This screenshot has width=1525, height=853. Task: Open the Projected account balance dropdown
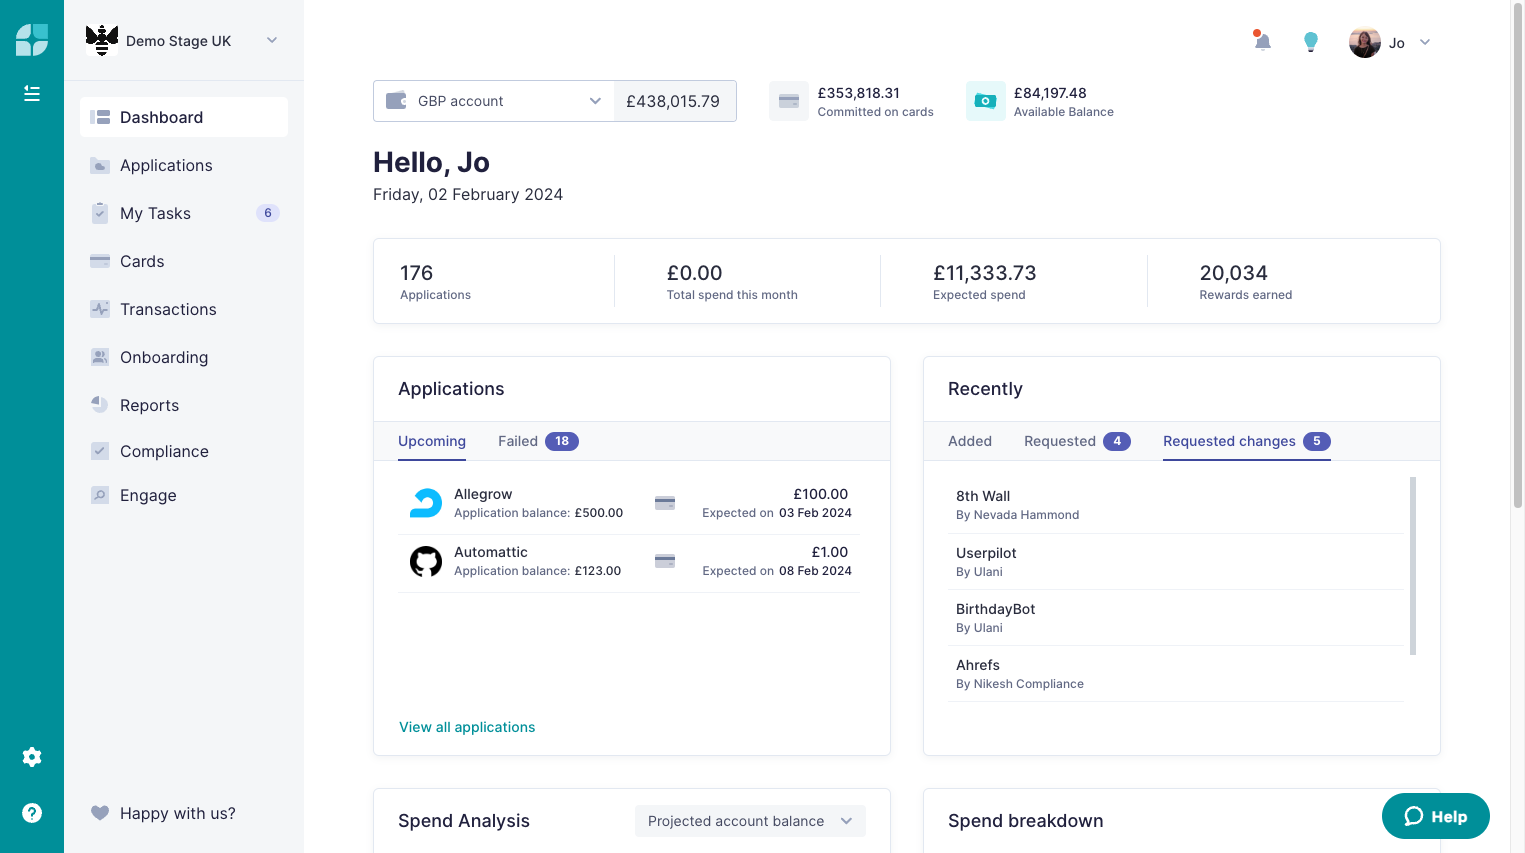(750, 821)
